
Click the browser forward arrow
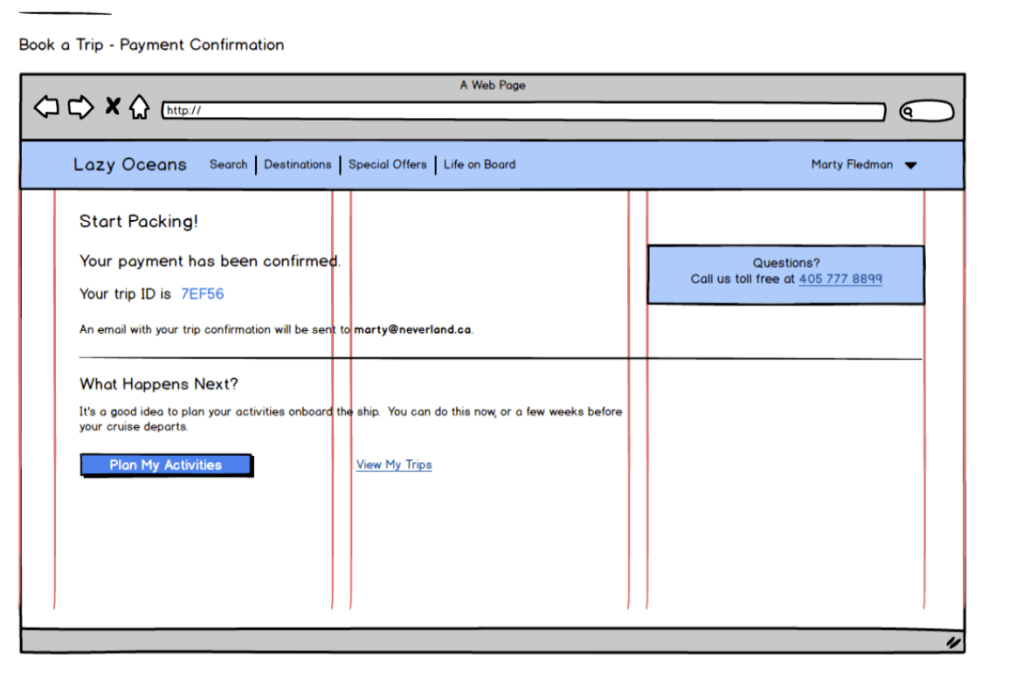[x=80, y=107]
